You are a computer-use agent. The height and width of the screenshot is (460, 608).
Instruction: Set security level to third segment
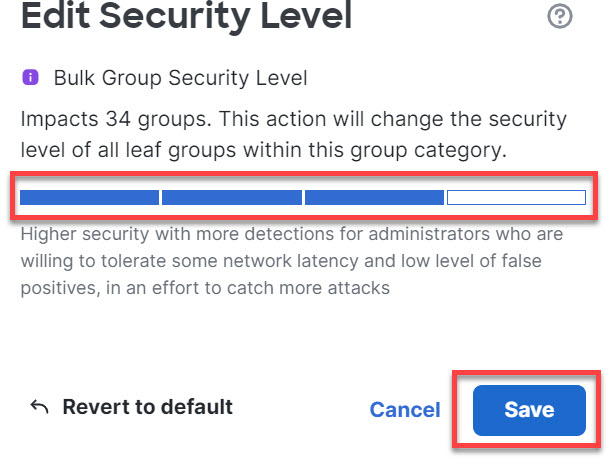click(x=374, y=197)
